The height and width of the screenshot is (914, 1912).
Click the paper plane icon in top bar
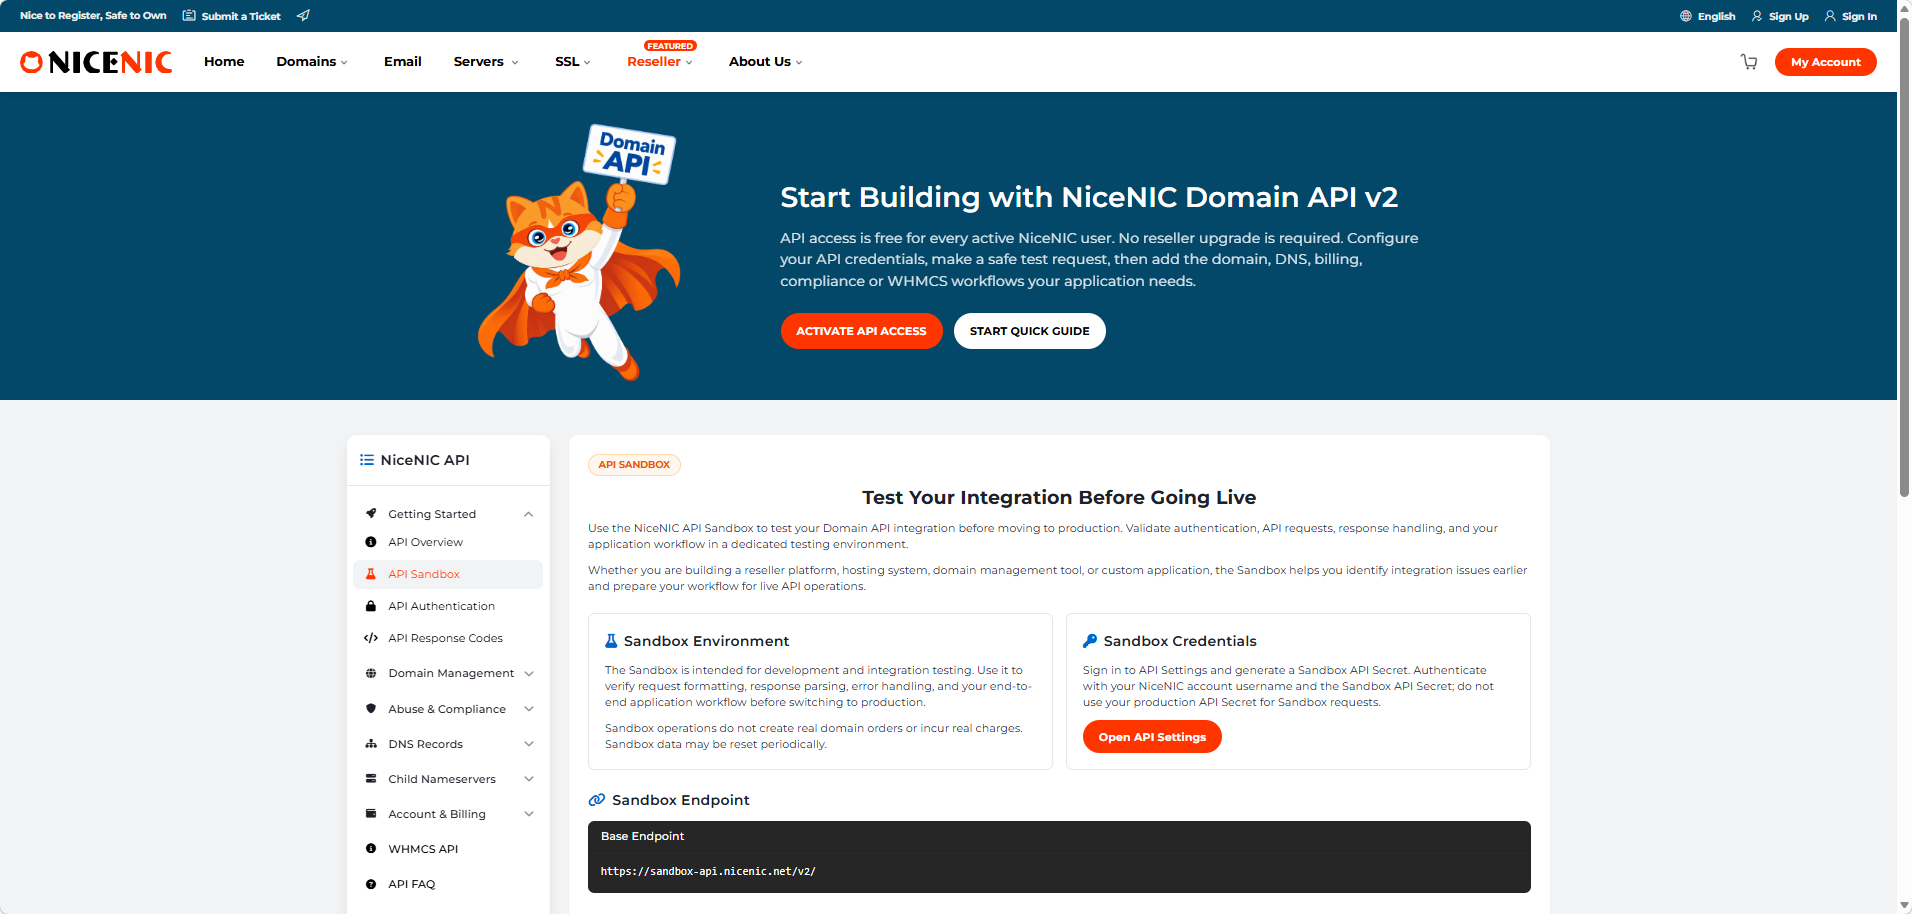pyautogui.click(x=303, y=16)
